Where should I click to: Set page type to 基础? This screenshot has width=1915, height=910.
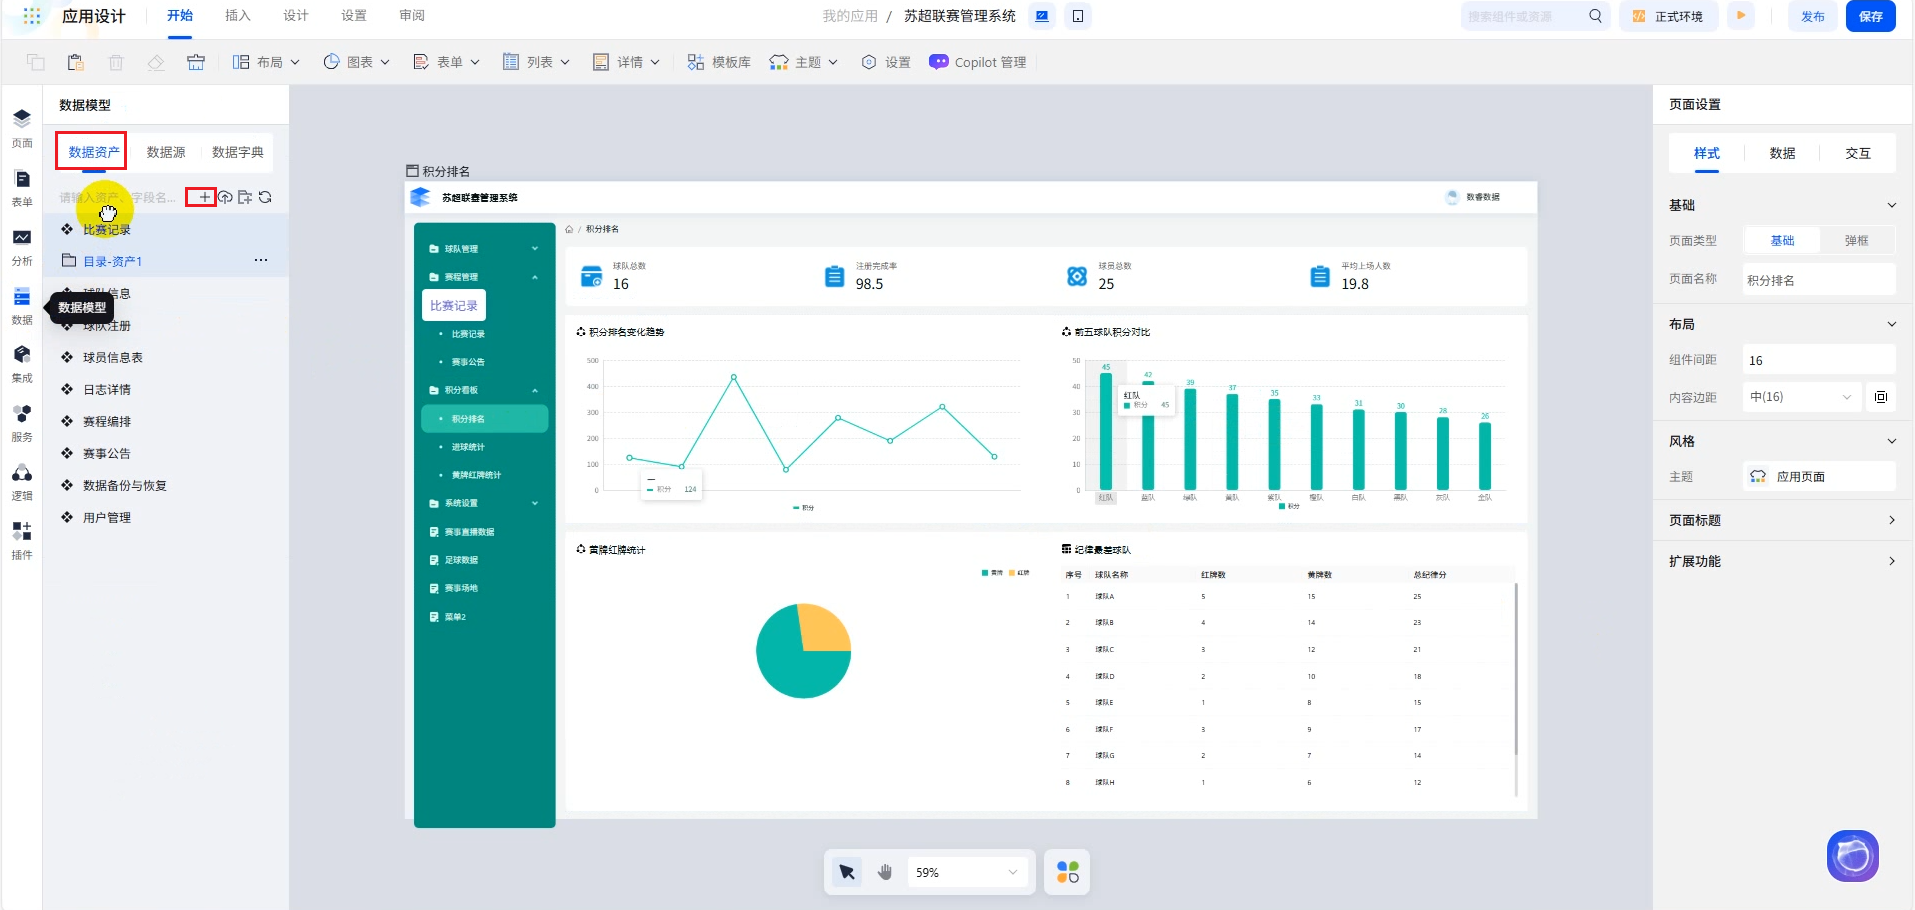tap(1782, 241)
